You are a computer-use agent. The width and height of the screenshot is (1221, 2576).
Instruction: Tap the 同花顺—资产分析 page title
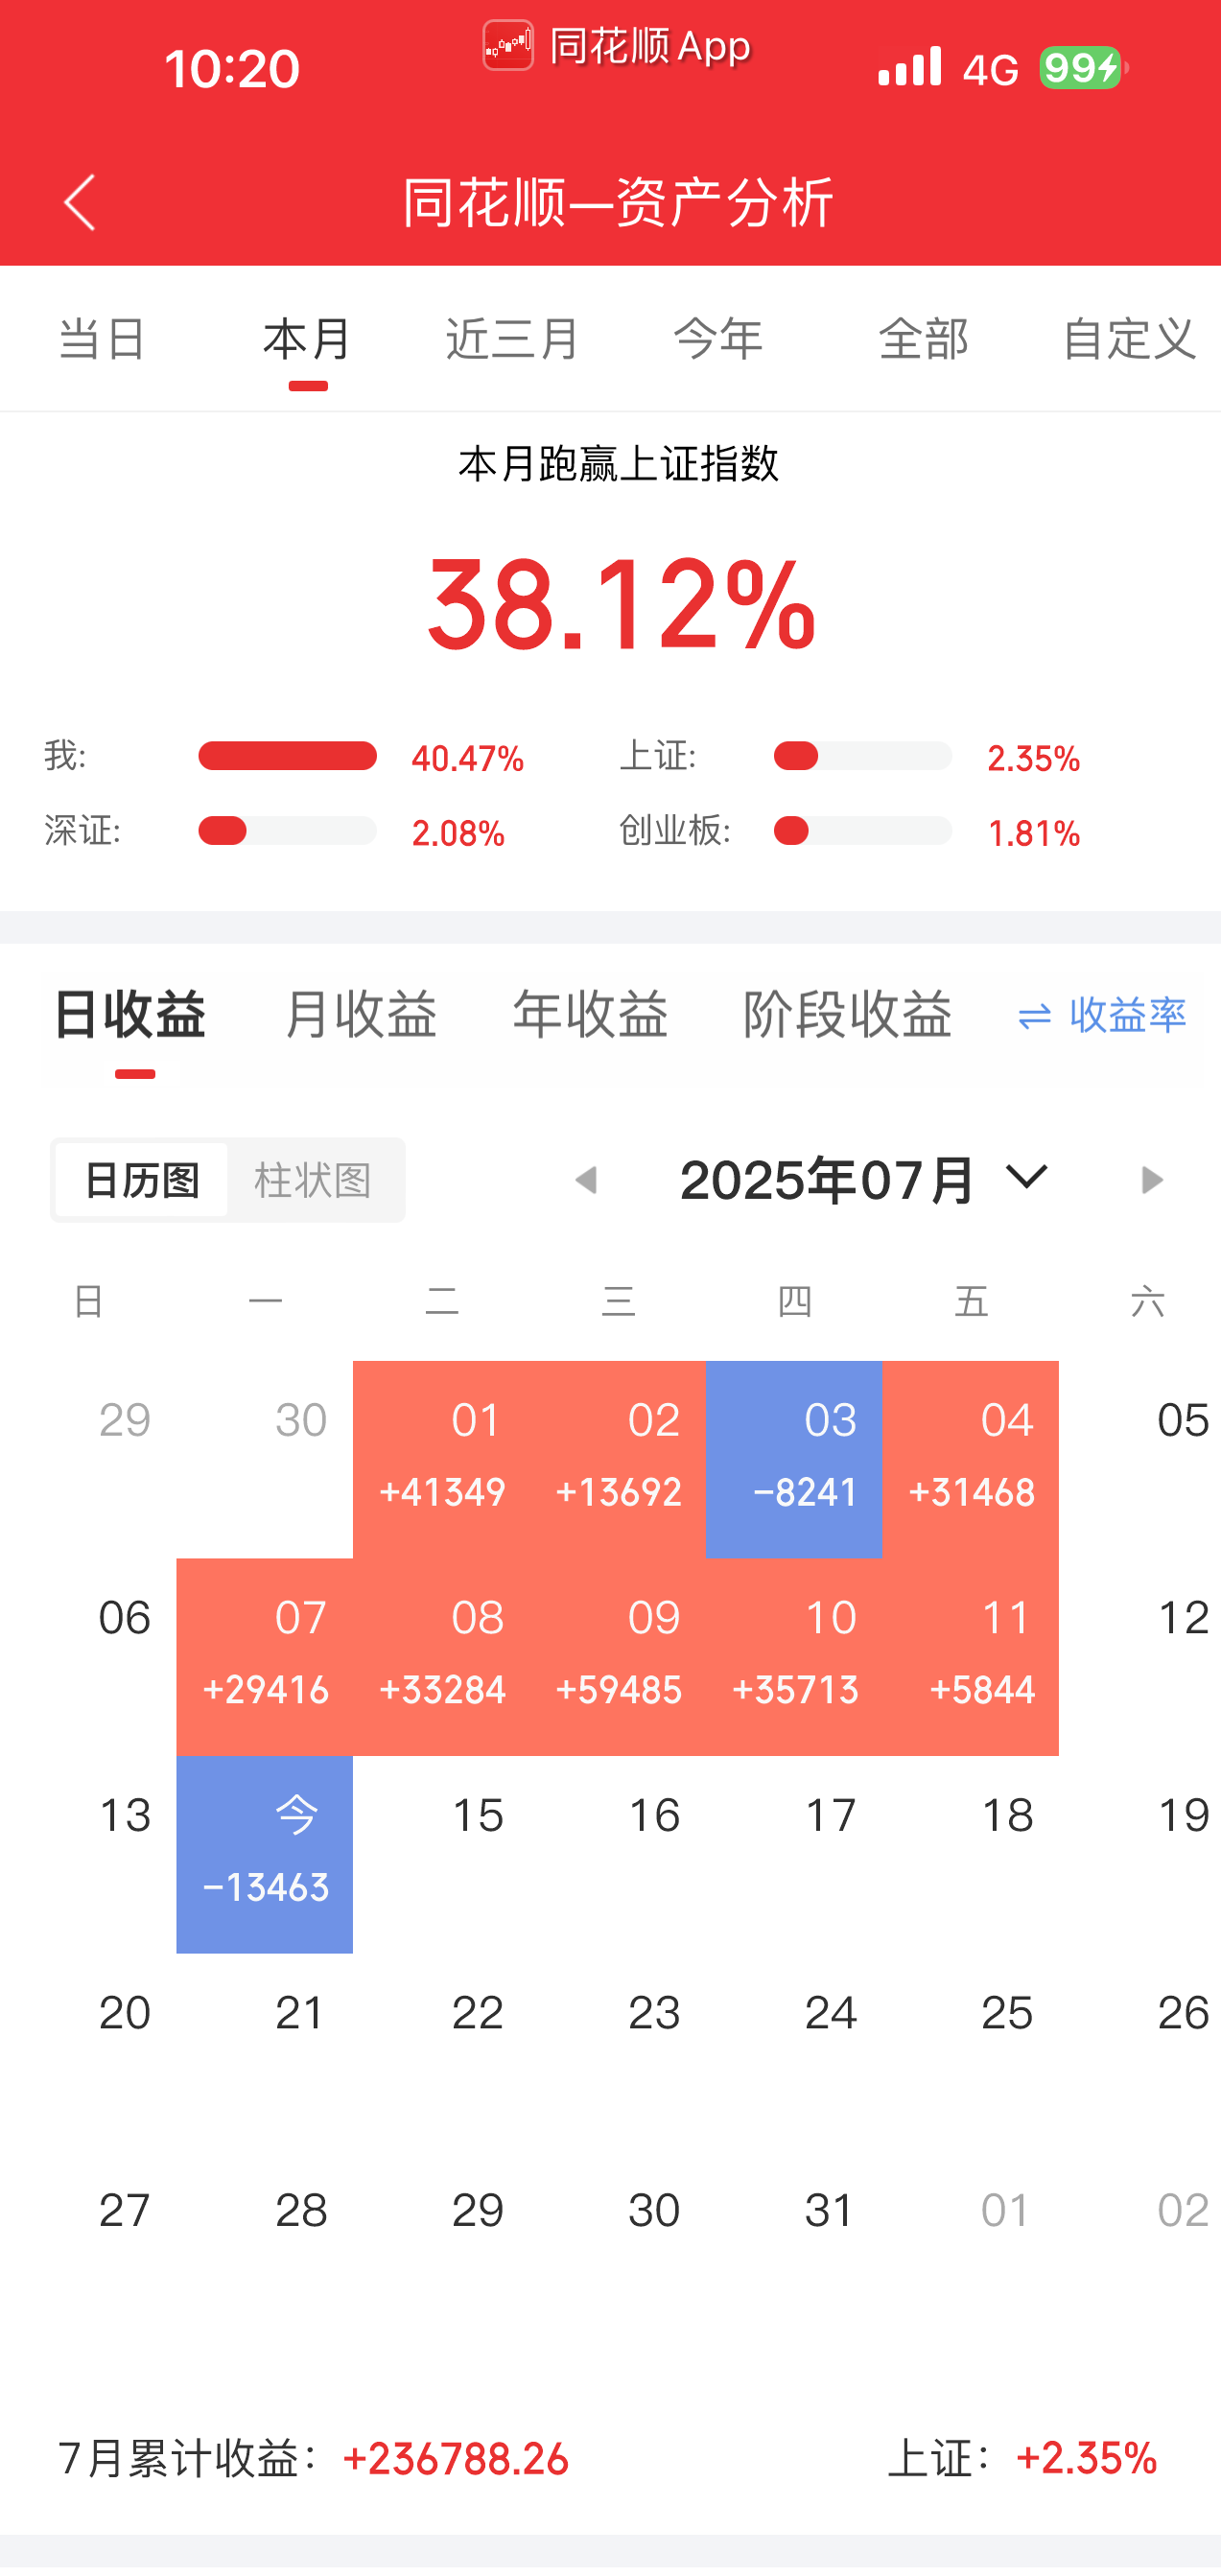618,203
